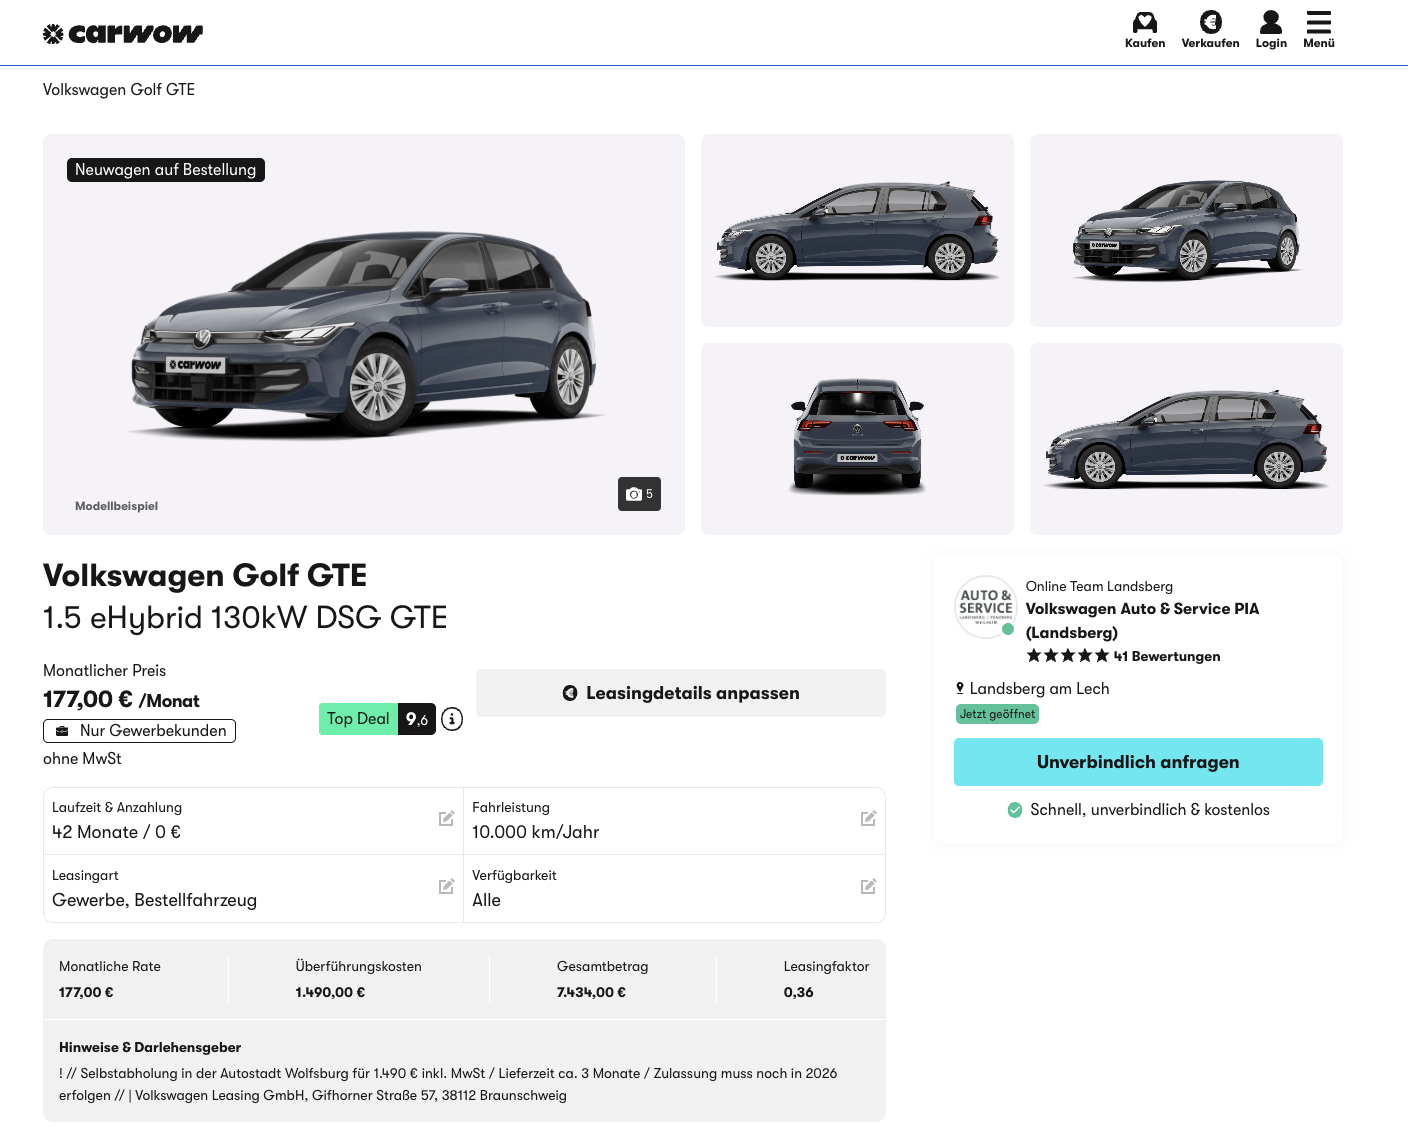Edit Laufzeit & Anzahlung setting
This screenshot has width=1408, height=1132.
pyautogui.click(x=446, y=819)
